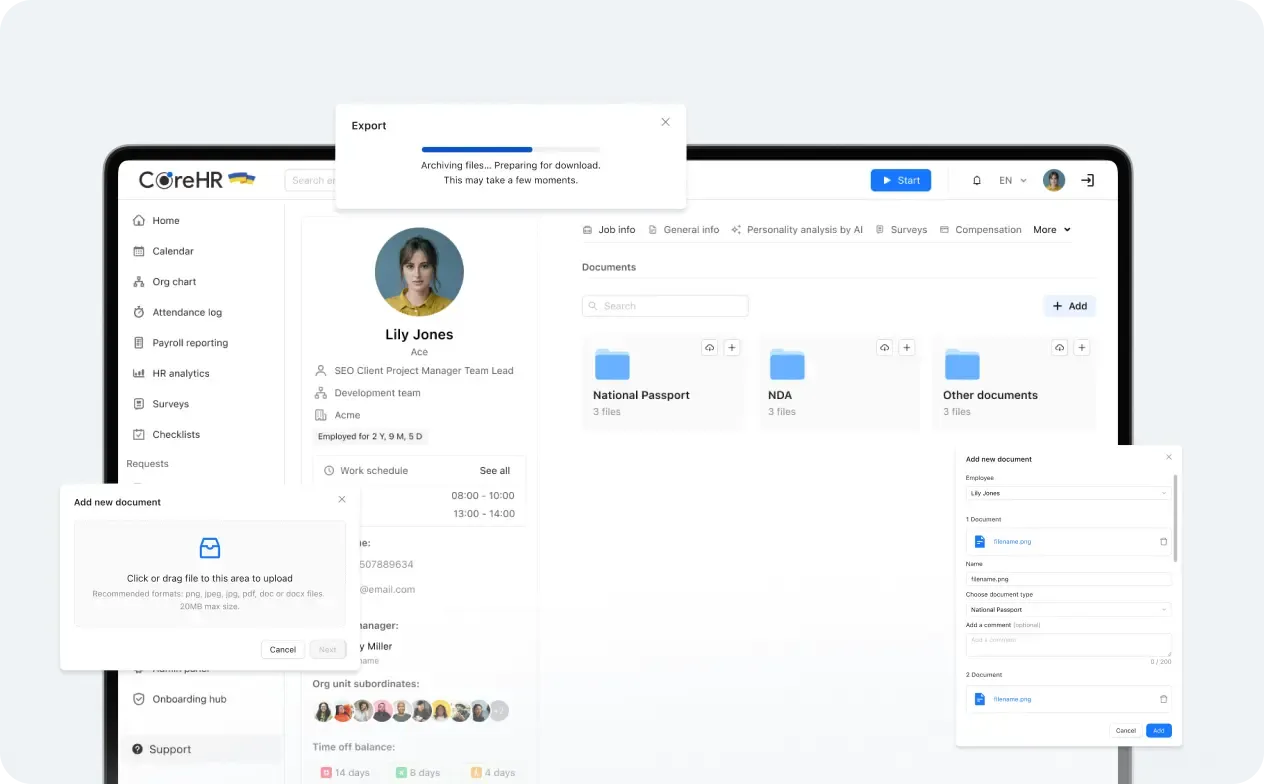Image resolution: width=1264 pixels, height=784 pixels.
Task: Click the documents Search field
Action: 665,306
